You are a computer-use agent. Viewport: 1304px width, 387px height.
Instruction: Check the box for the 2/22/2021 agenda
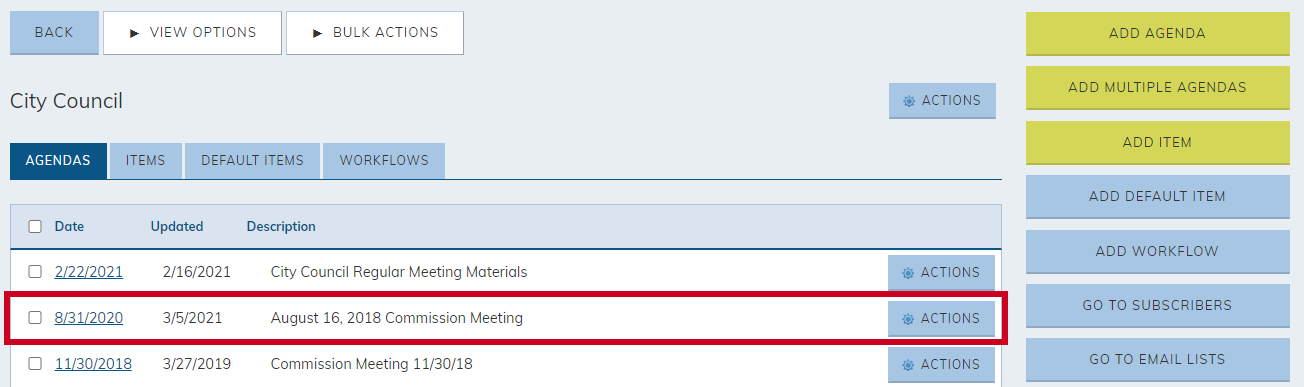[35, 272]
